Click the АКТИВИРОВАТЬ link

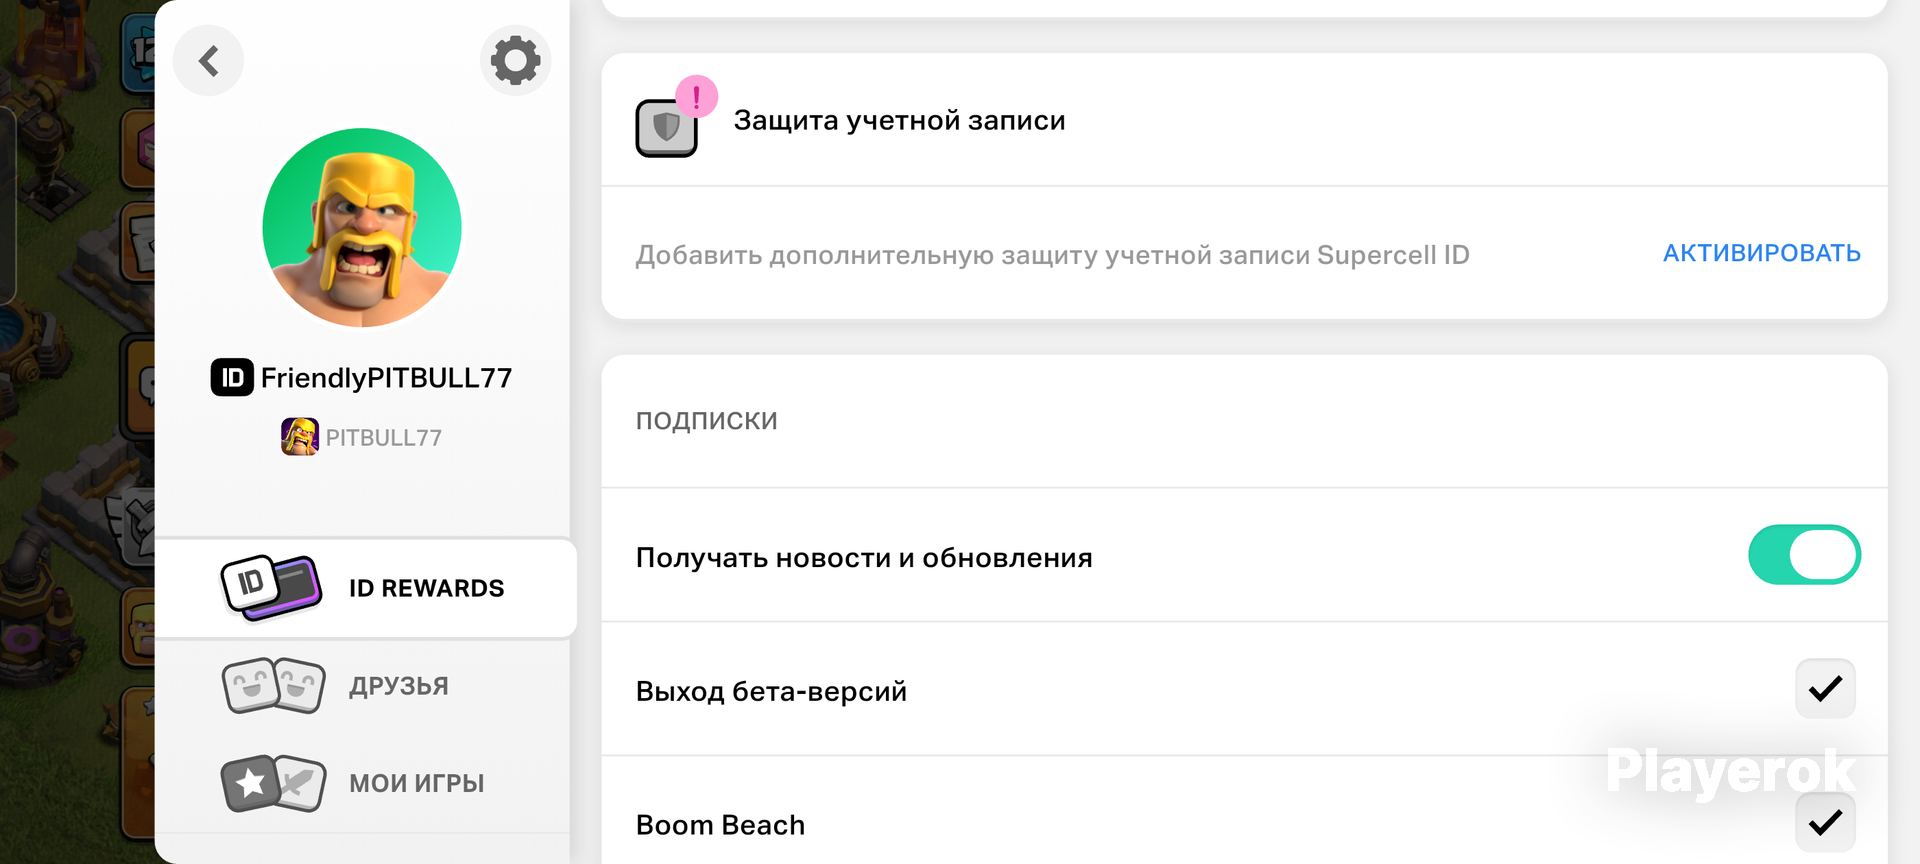point(1761,253)
